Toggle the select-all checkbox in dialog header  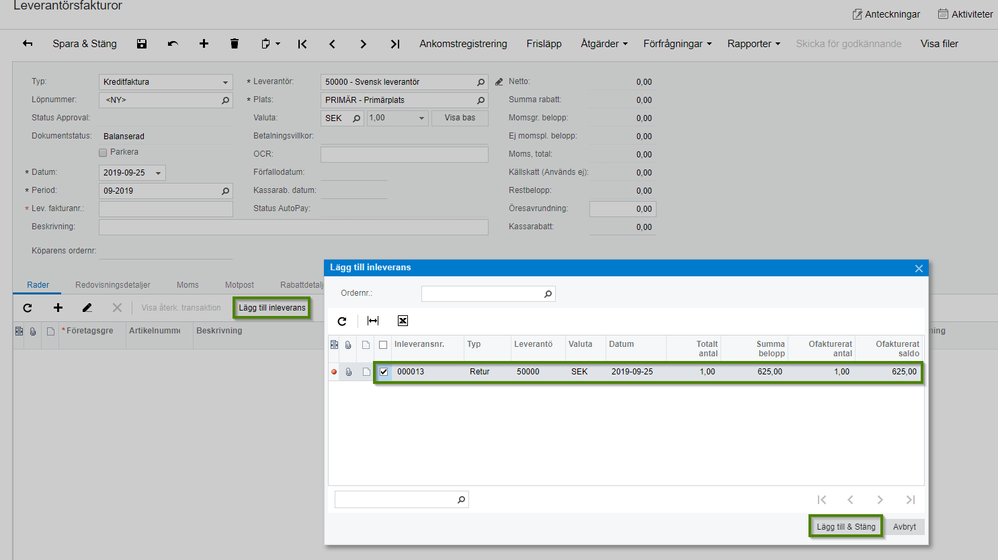point(384,344)
